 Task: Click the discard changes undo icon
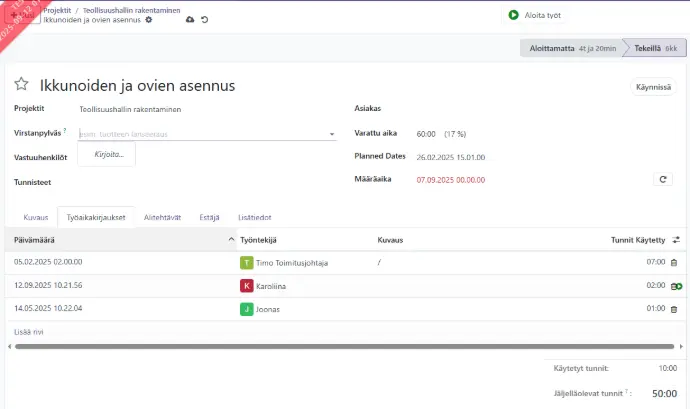coord(205,20)
